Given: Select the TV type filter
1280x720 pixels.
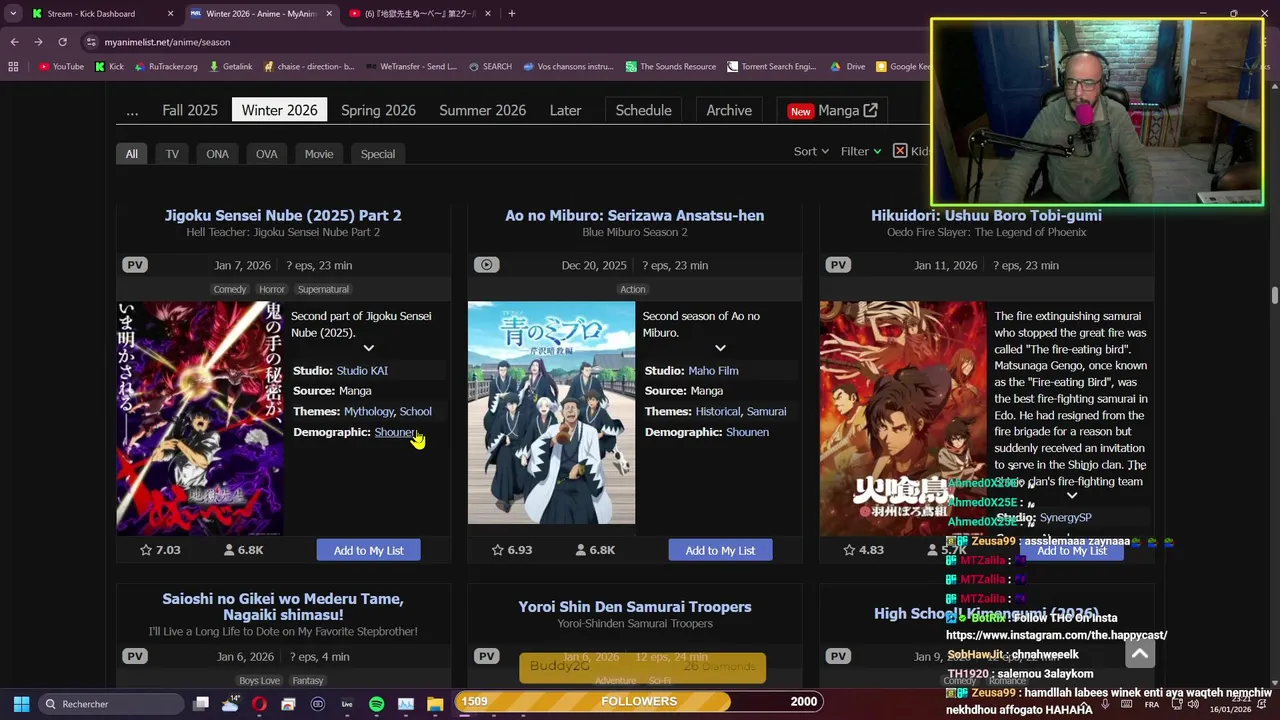Looking at the screenshot, I should [x=172, y=154].
